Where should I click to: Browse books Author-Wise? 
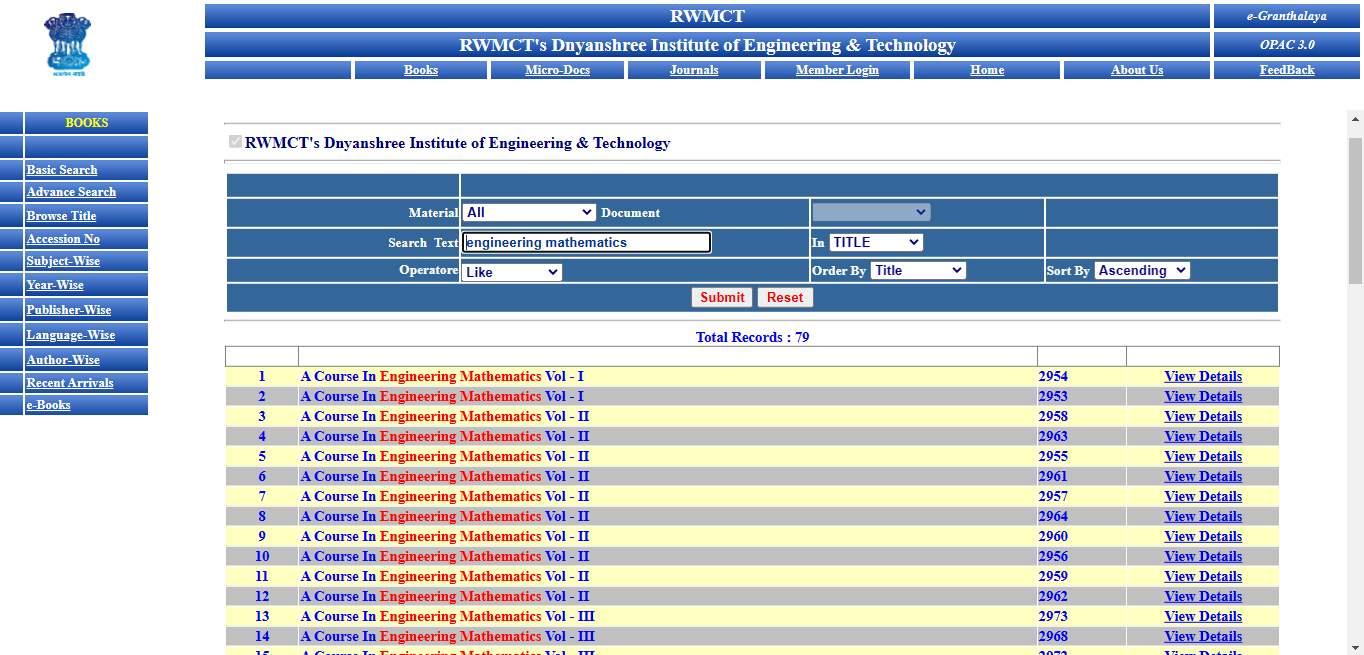point(63,360)
